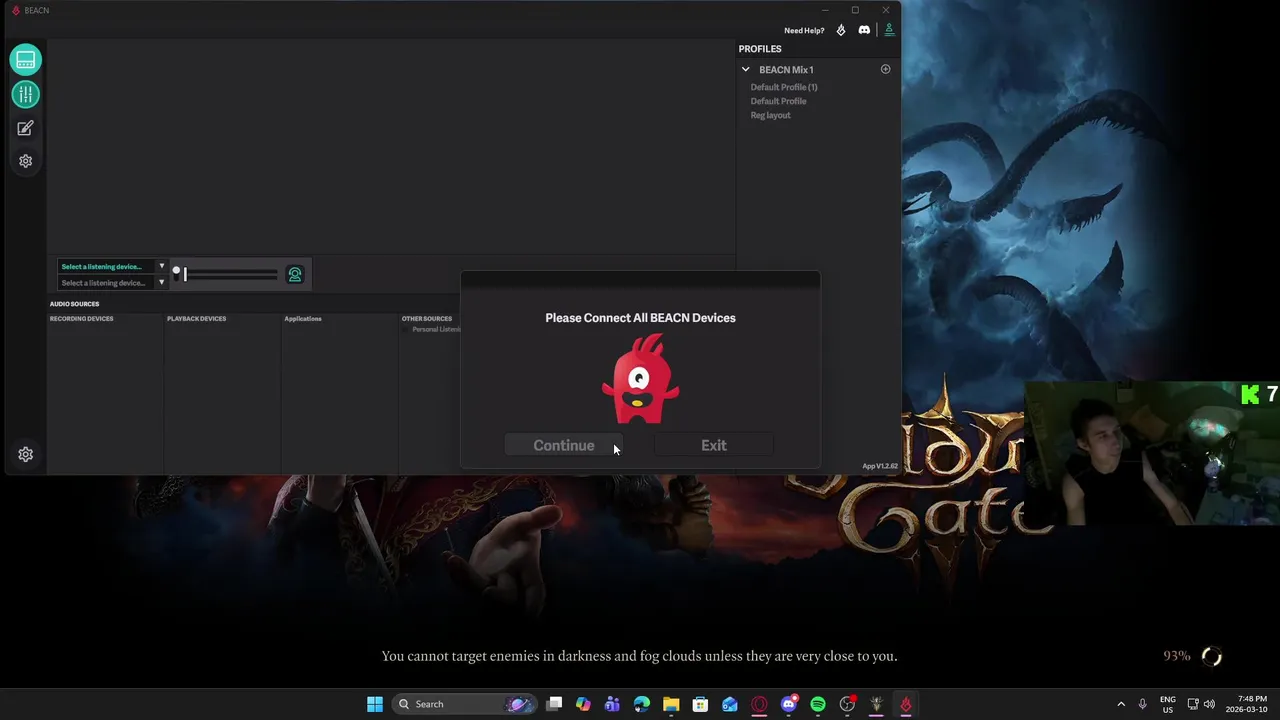Open the volume icon in system tray
Screen dimensions: 1280x720
(1209, 704)
